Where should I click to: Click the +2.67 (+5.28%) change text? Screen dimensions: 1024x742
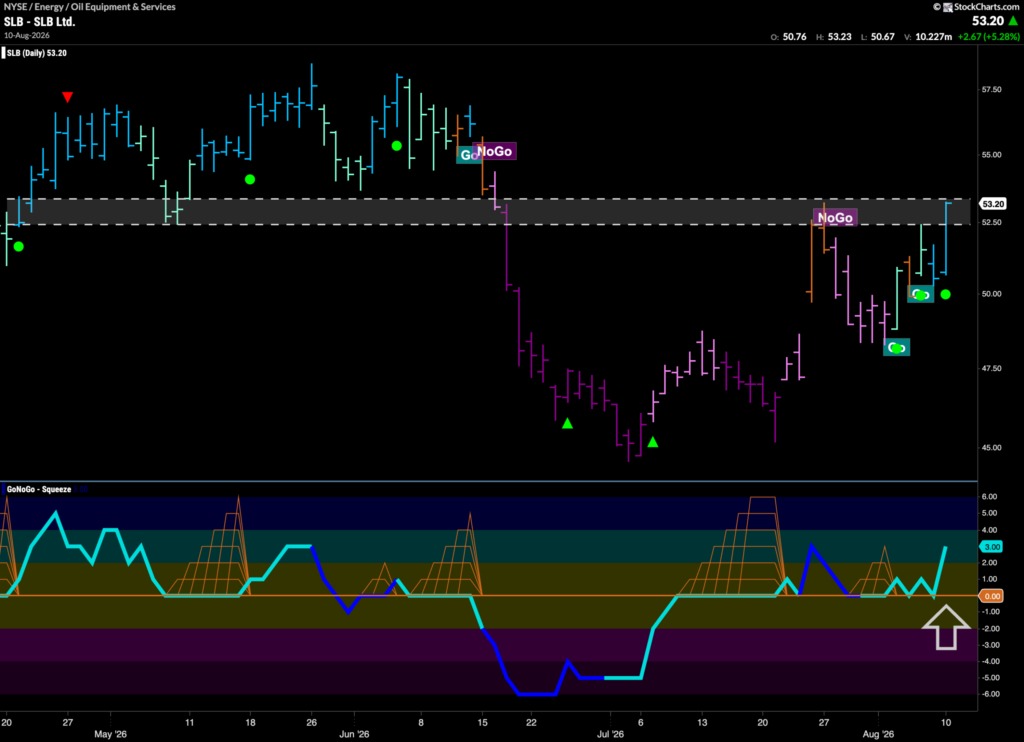(988, 37)
